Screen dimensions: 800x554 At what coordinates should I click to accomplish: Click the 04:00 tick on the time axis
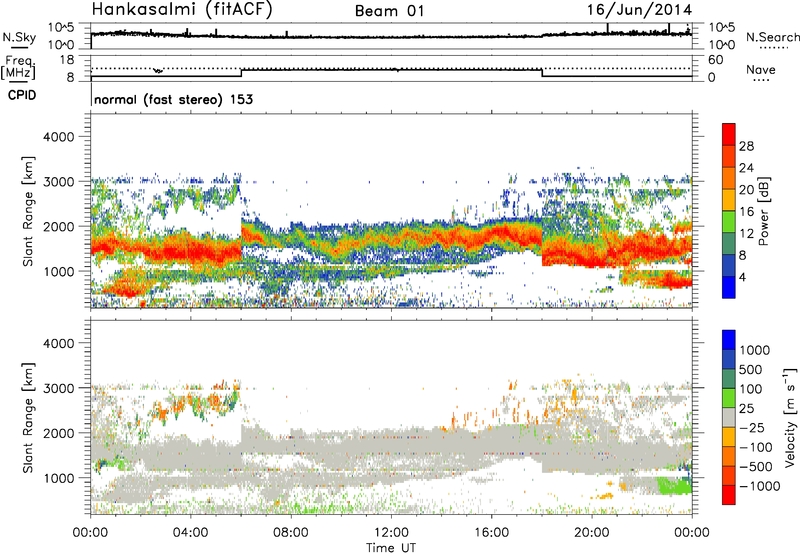pos(190,531)
